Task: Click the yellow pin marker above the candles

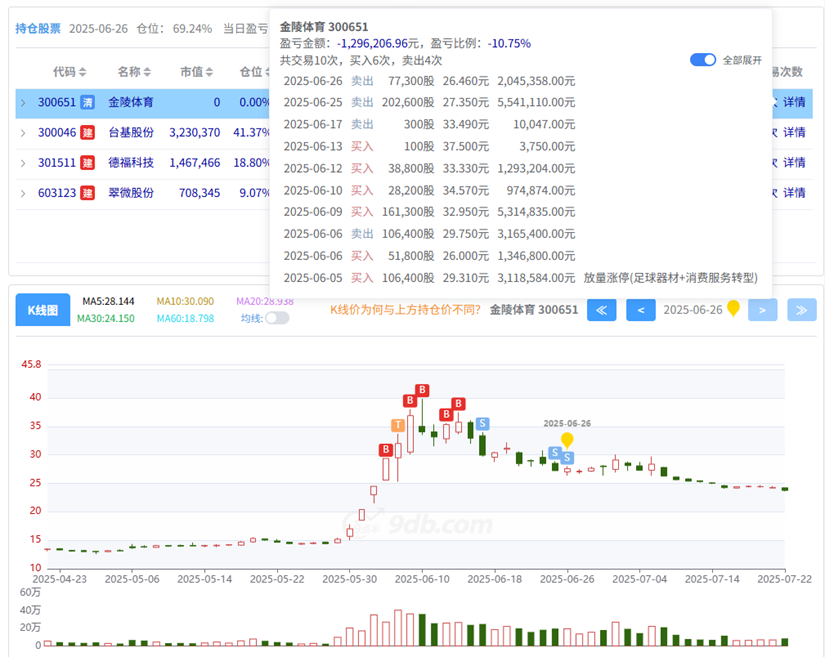Action: [567, 439]
